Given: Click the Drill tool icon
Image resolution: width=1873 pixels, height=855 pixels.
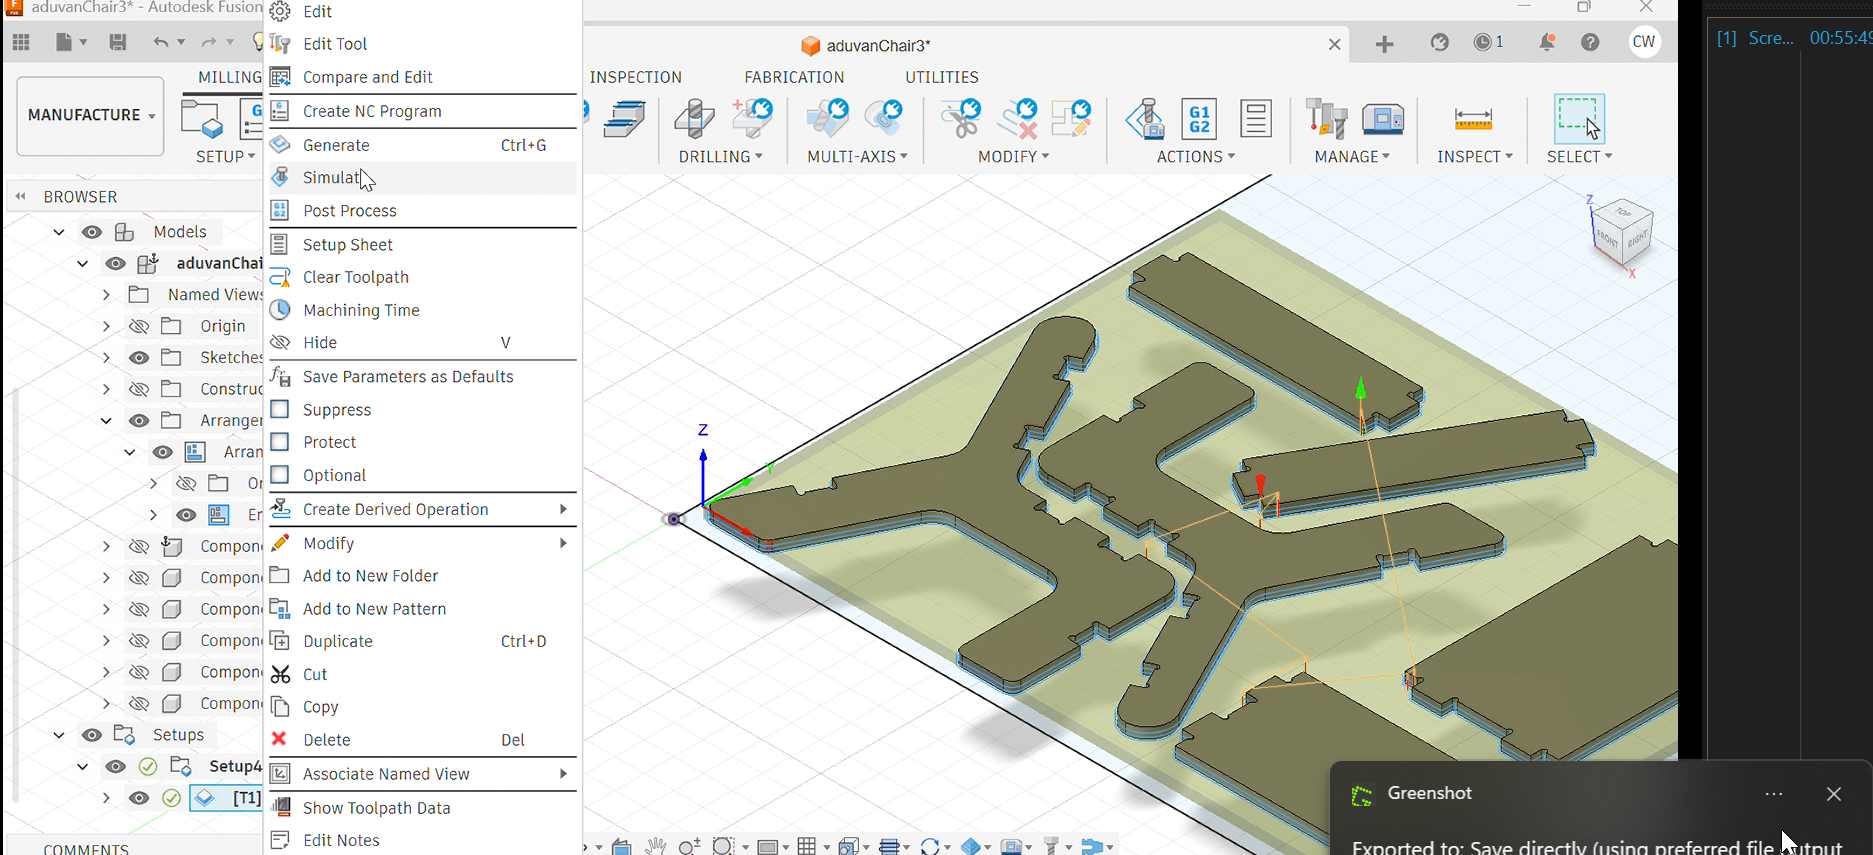Looking at the screenshot, I should pyautogui.click(x=694, y=119).
